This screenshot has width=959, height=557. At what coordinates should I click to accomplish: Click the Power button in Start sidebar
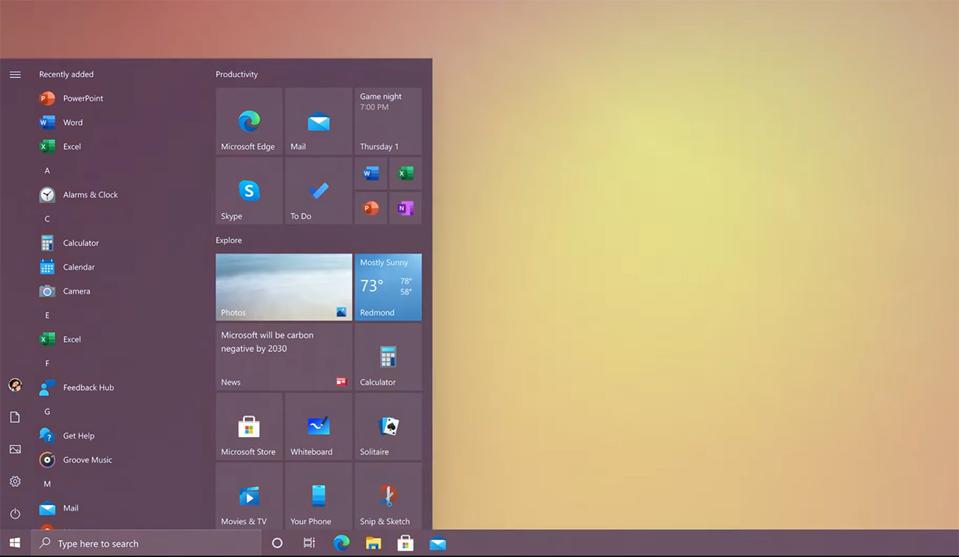[15, 514]
